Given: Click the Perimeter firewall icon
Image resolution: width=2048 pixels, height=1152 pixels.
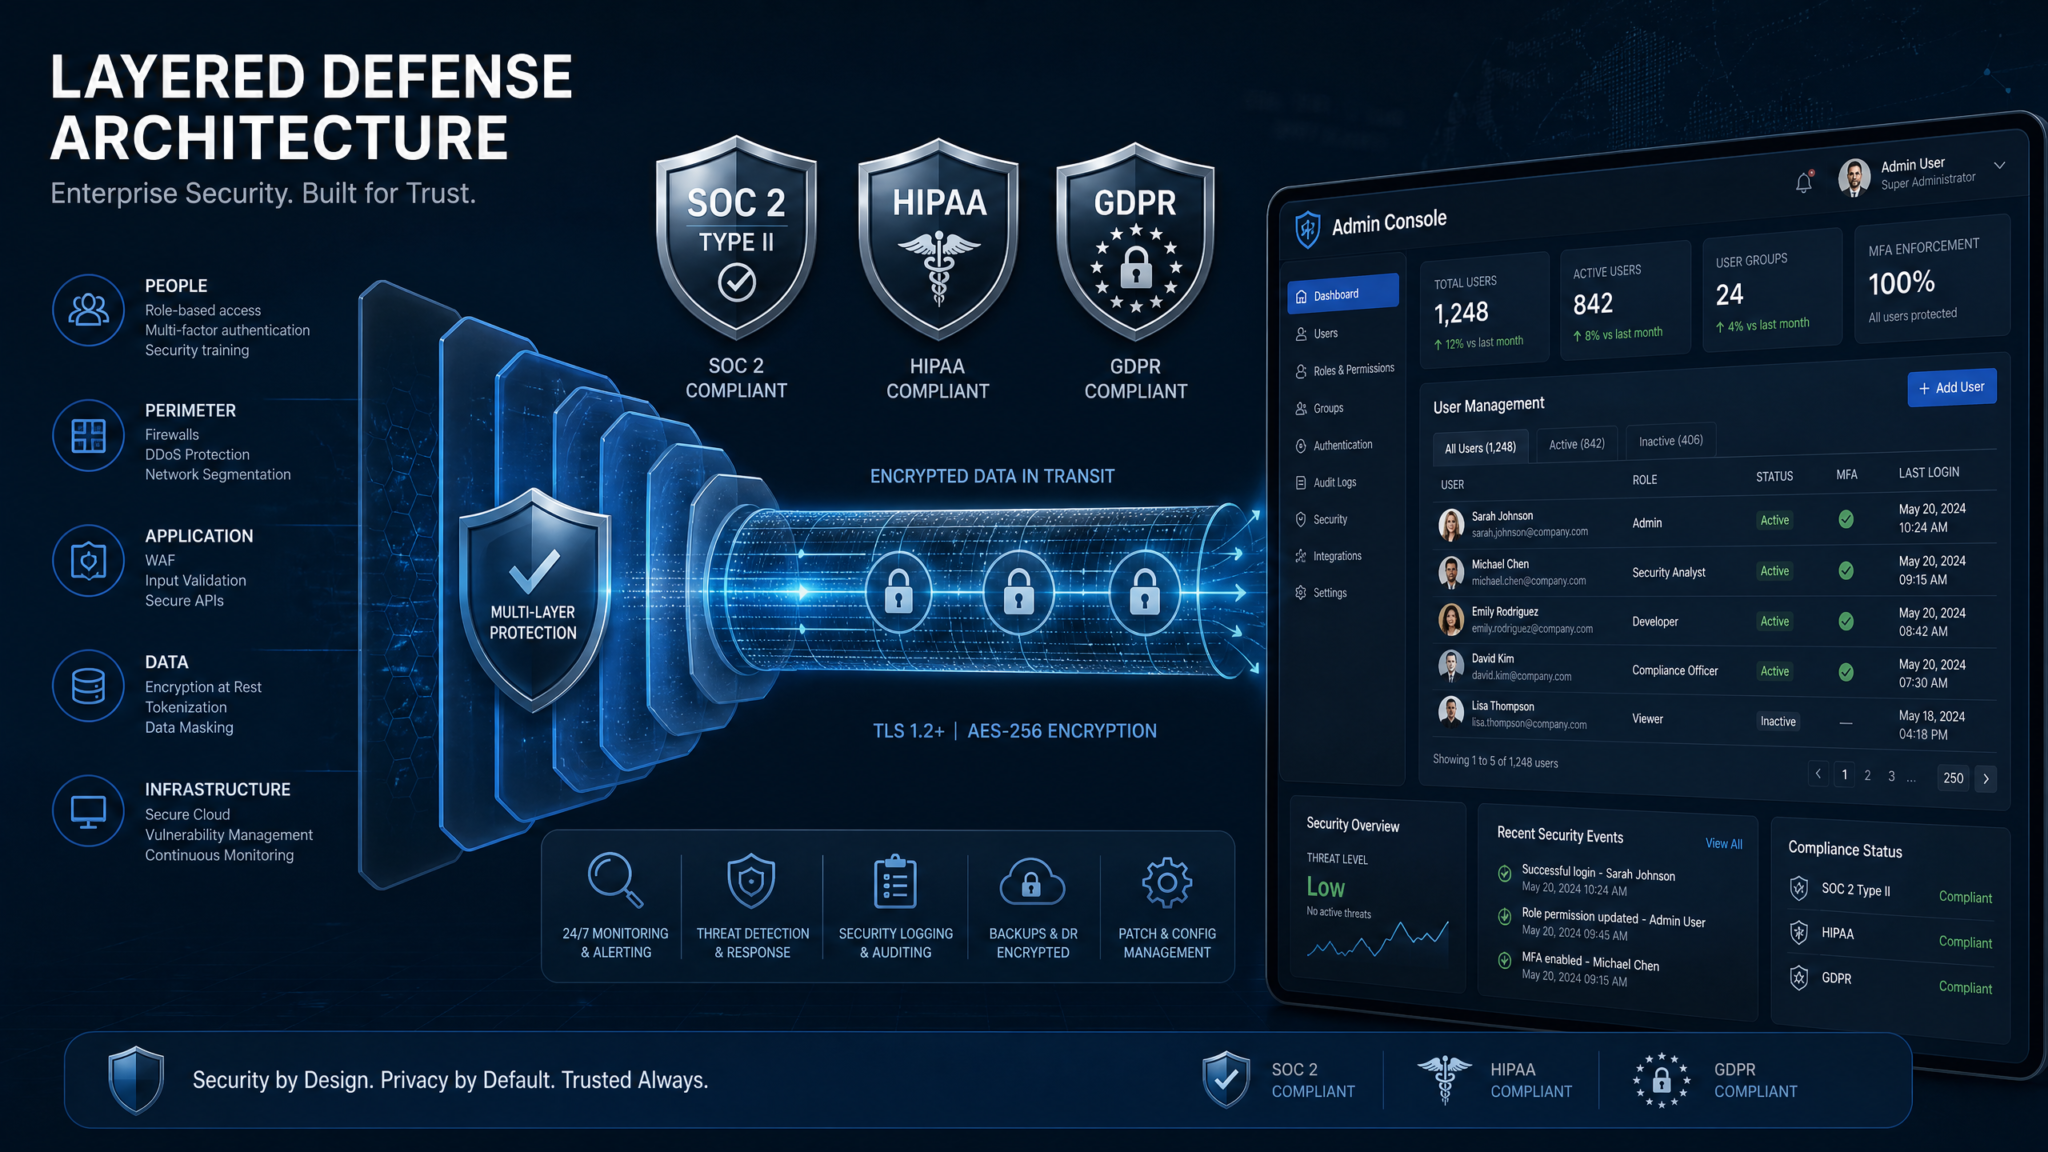Looking at the screenshot, I should click(88, 435).
